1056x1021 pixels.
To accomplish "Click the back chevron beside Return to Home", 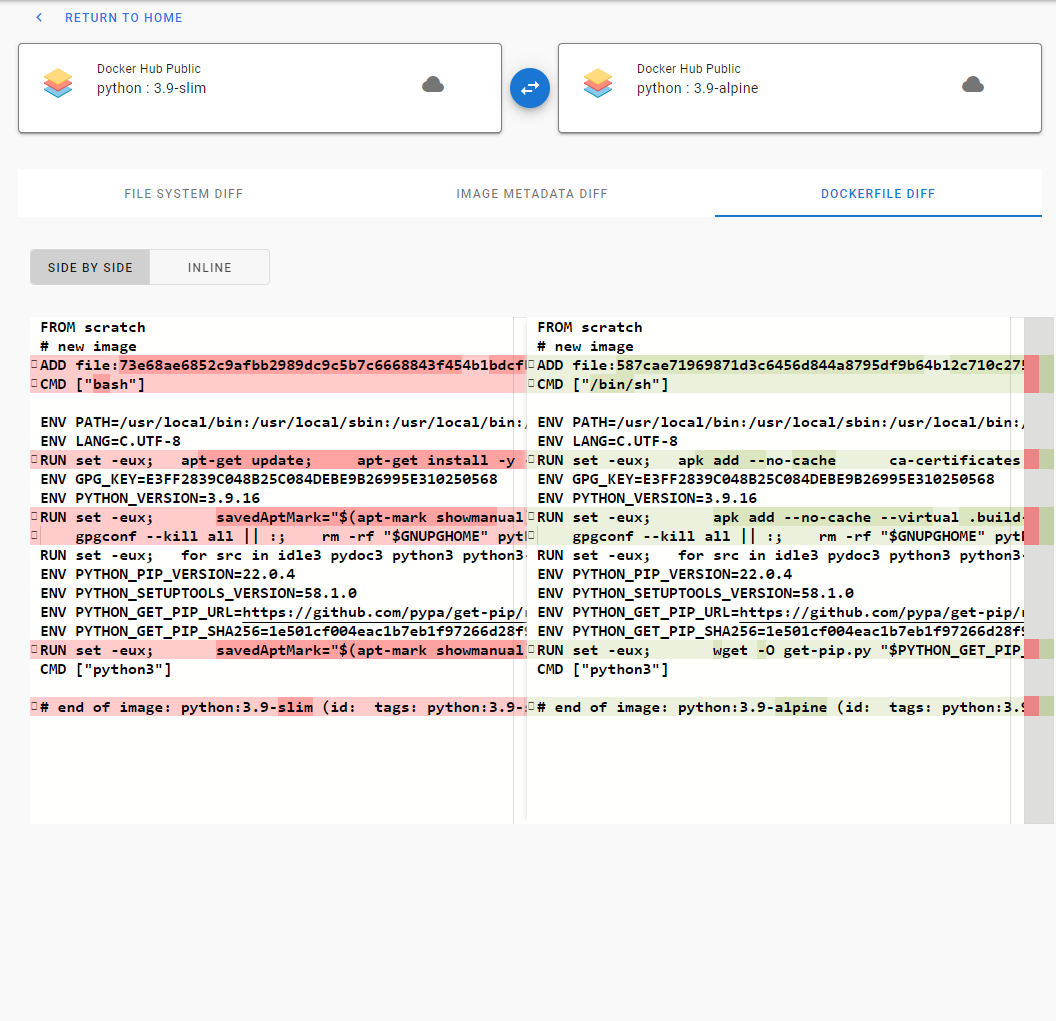I will 39,18.
